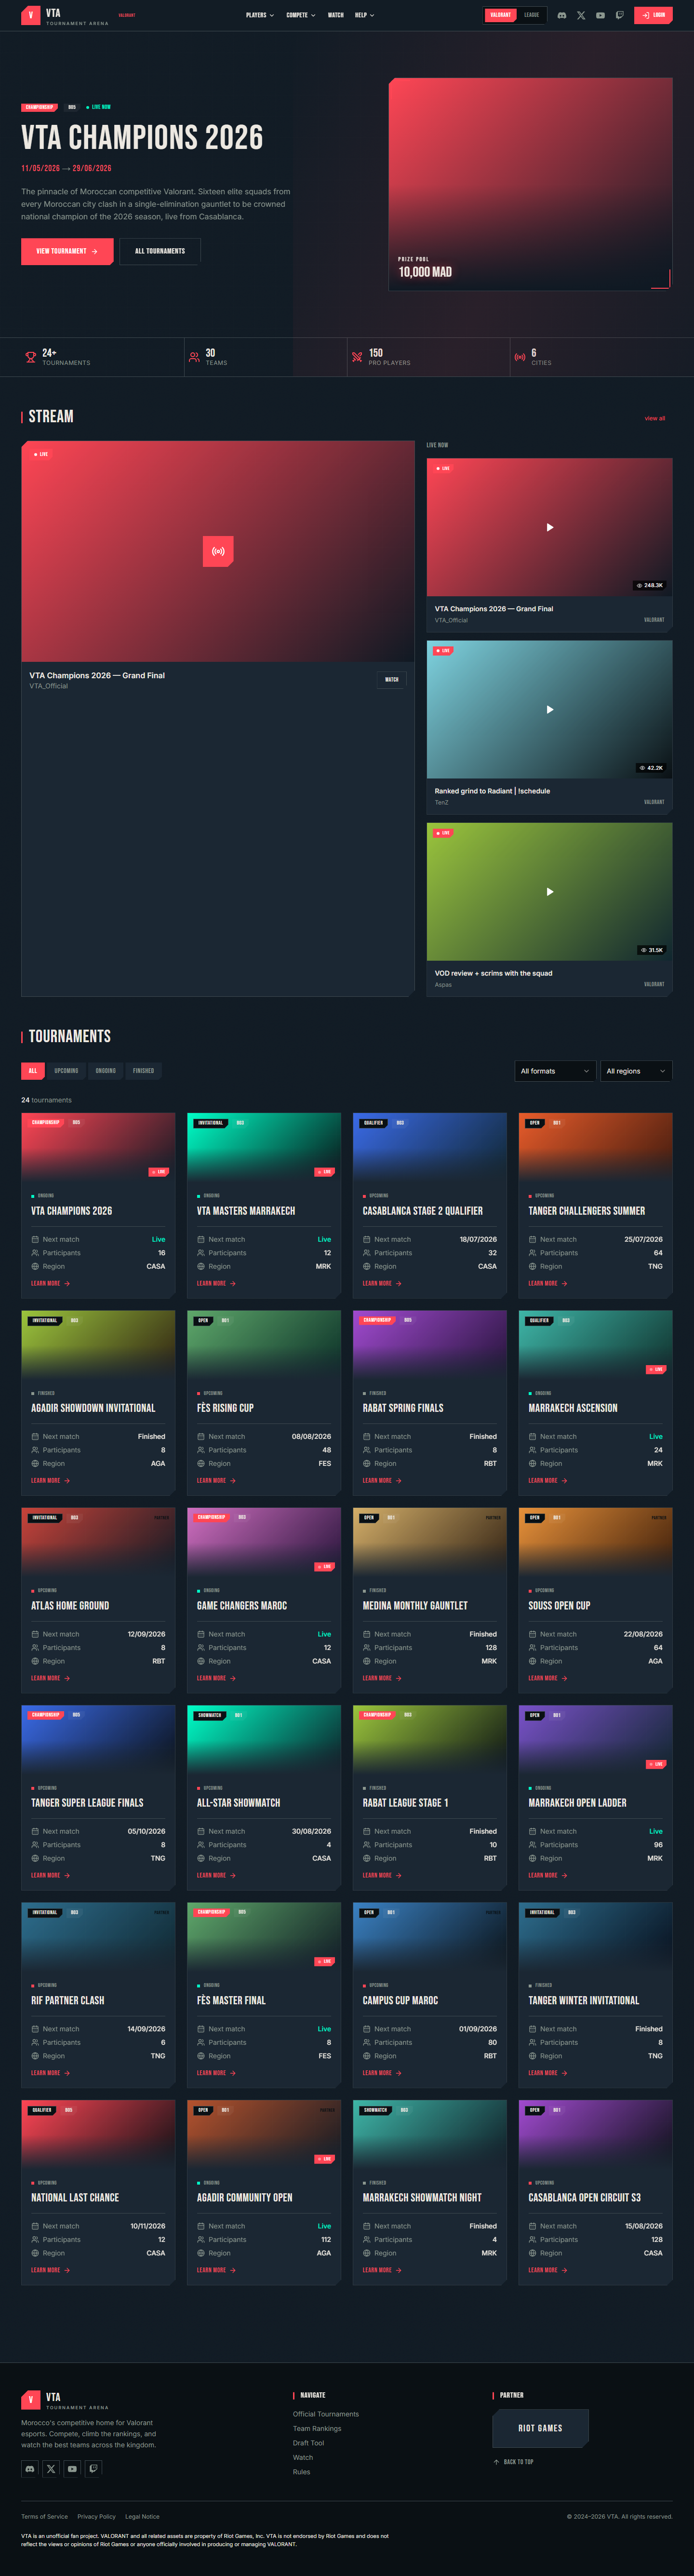Click the Official Tournaments footer link
This screenshot has width=694, height=2576.
[326, 2414]
